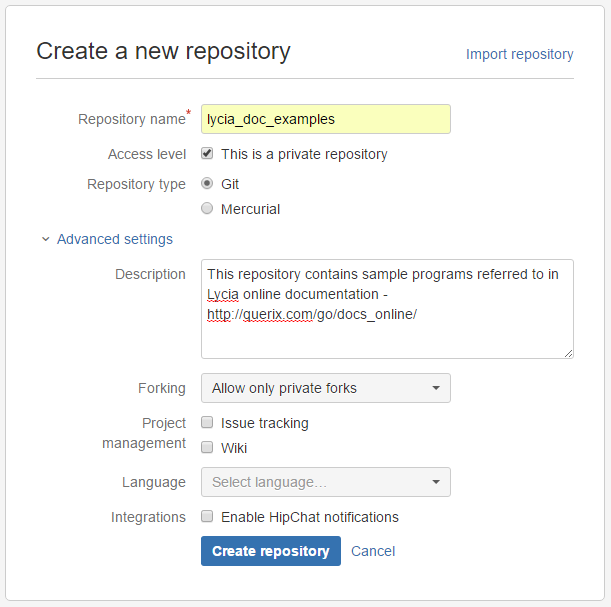Enable Issue tracking checkbox
The height and width of the screenshot is (607, 611).
[207, 423]
